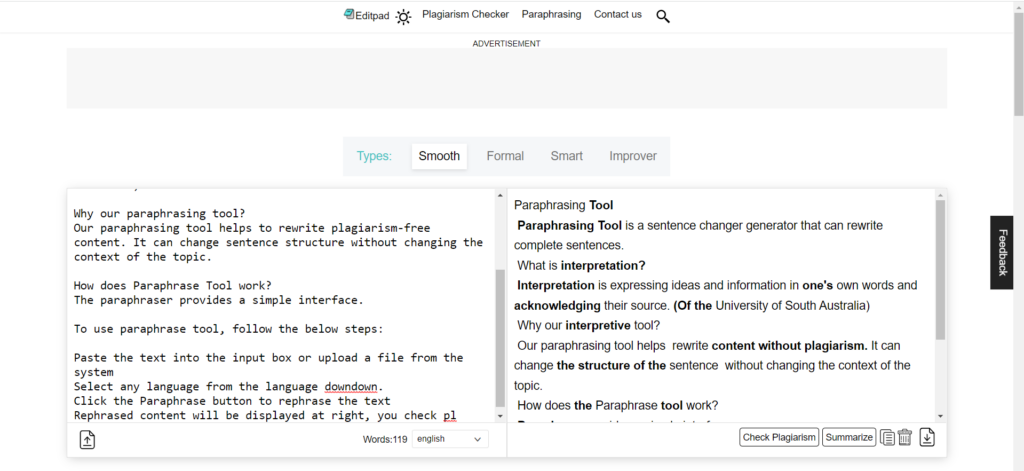Click "content without plagiarism." in output

pyautogui.click(x=790, y=346)
